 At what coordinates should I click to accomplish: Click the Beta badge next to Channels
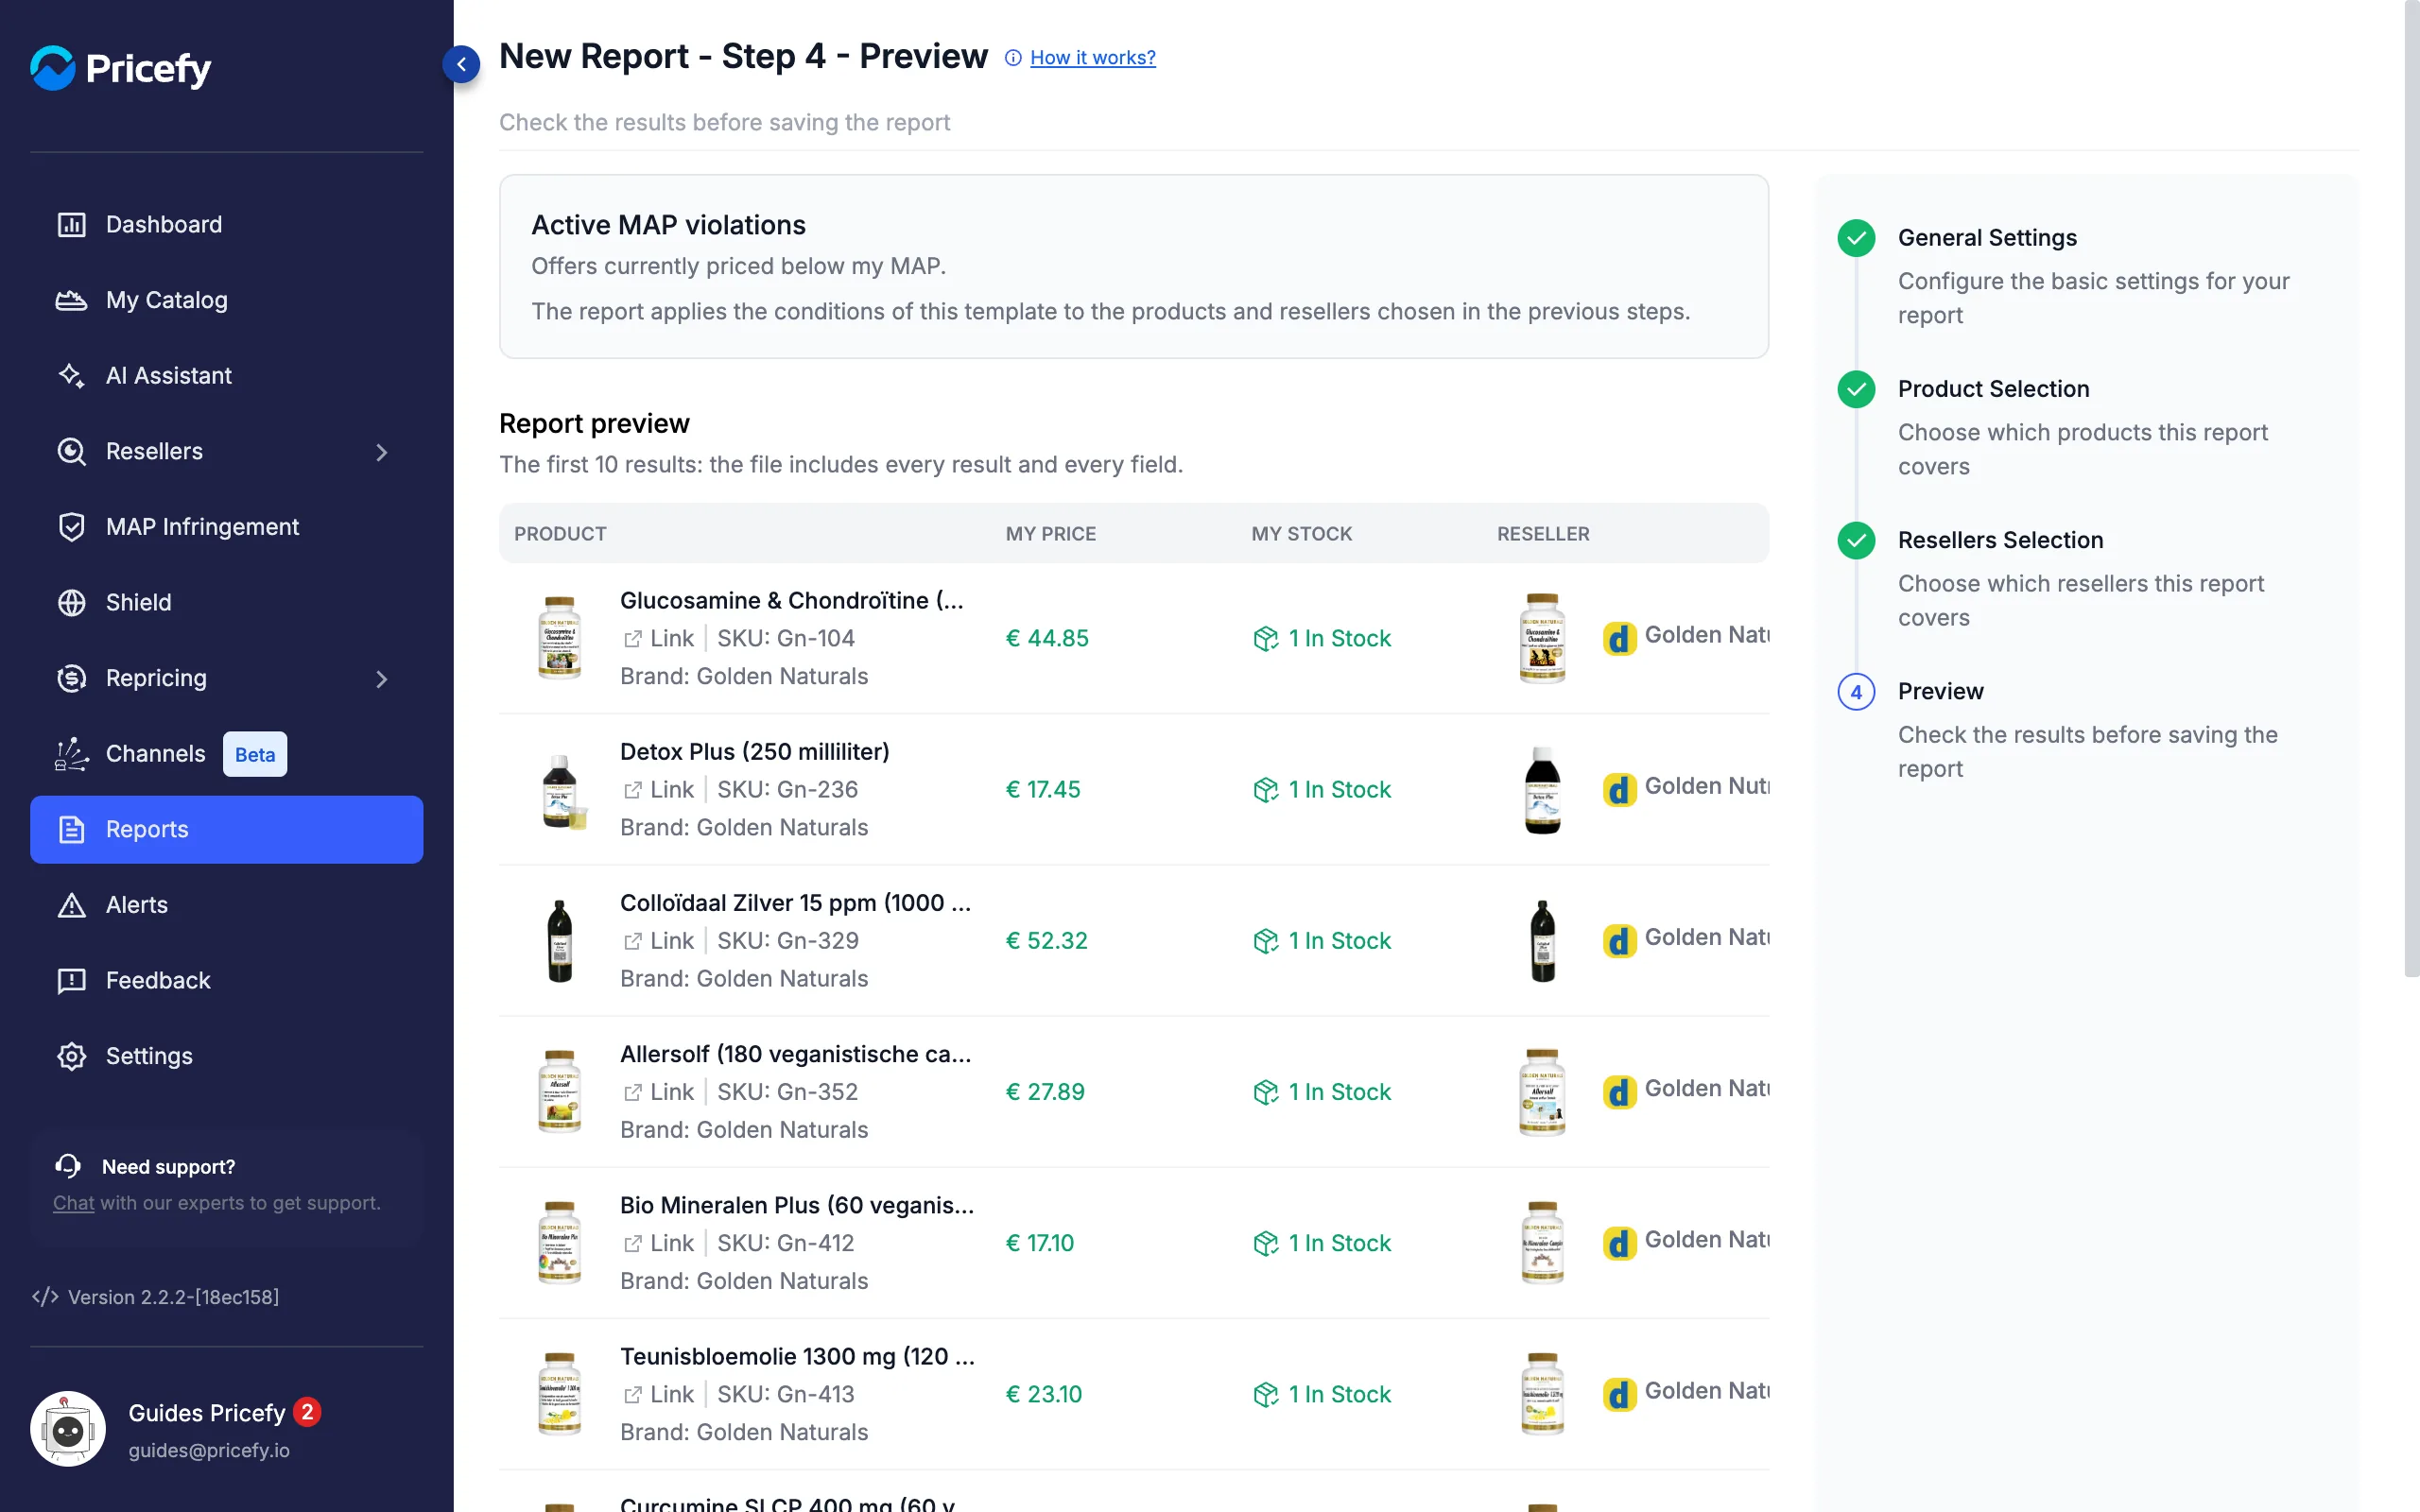(255, 754)
